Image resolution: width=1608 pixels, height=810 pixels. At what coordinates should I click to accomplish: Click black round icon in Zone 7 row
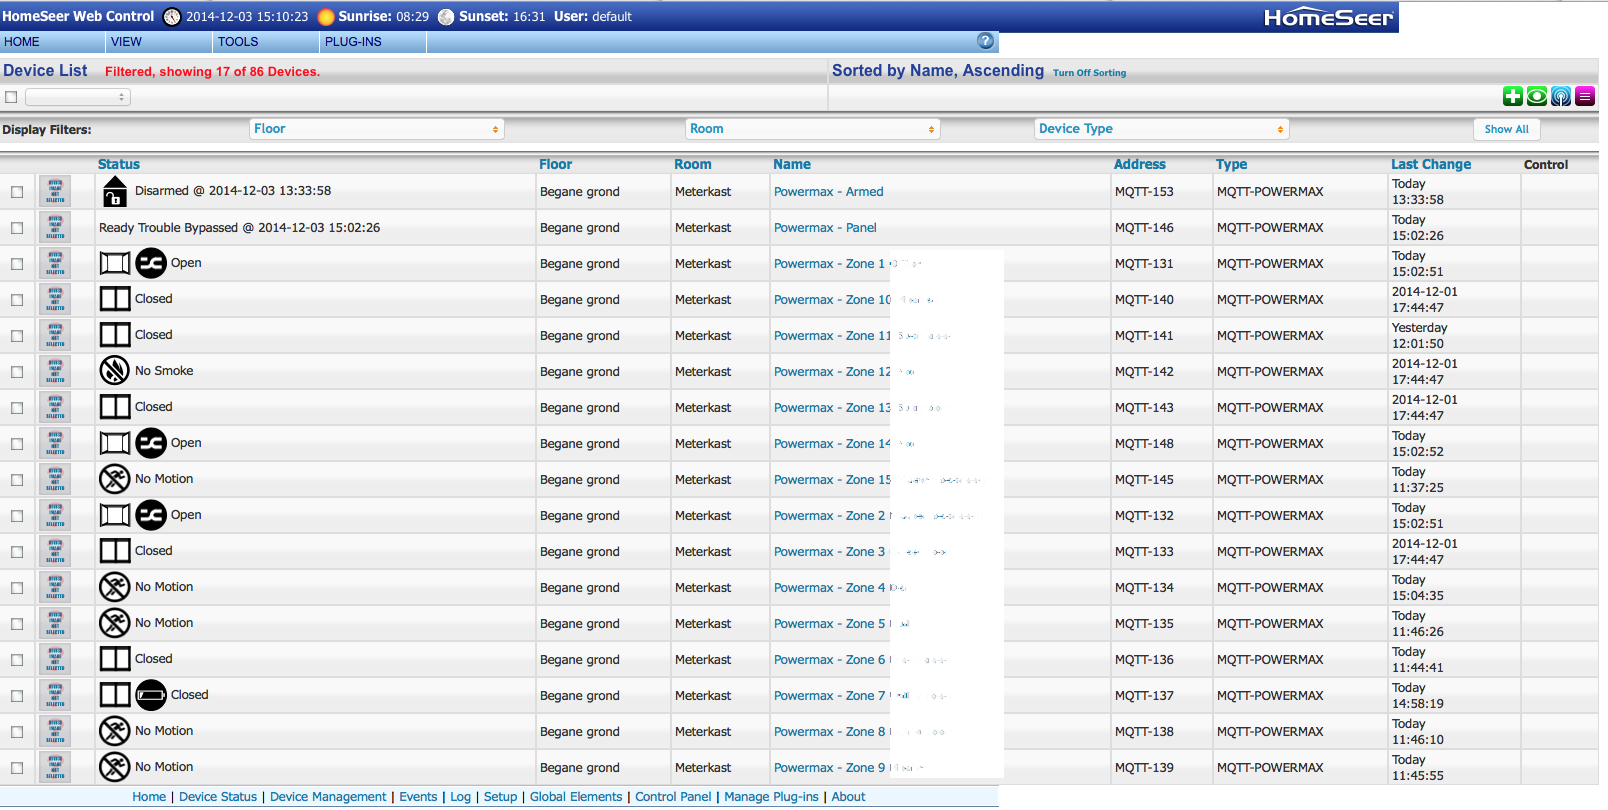click(x=151, y=695)
